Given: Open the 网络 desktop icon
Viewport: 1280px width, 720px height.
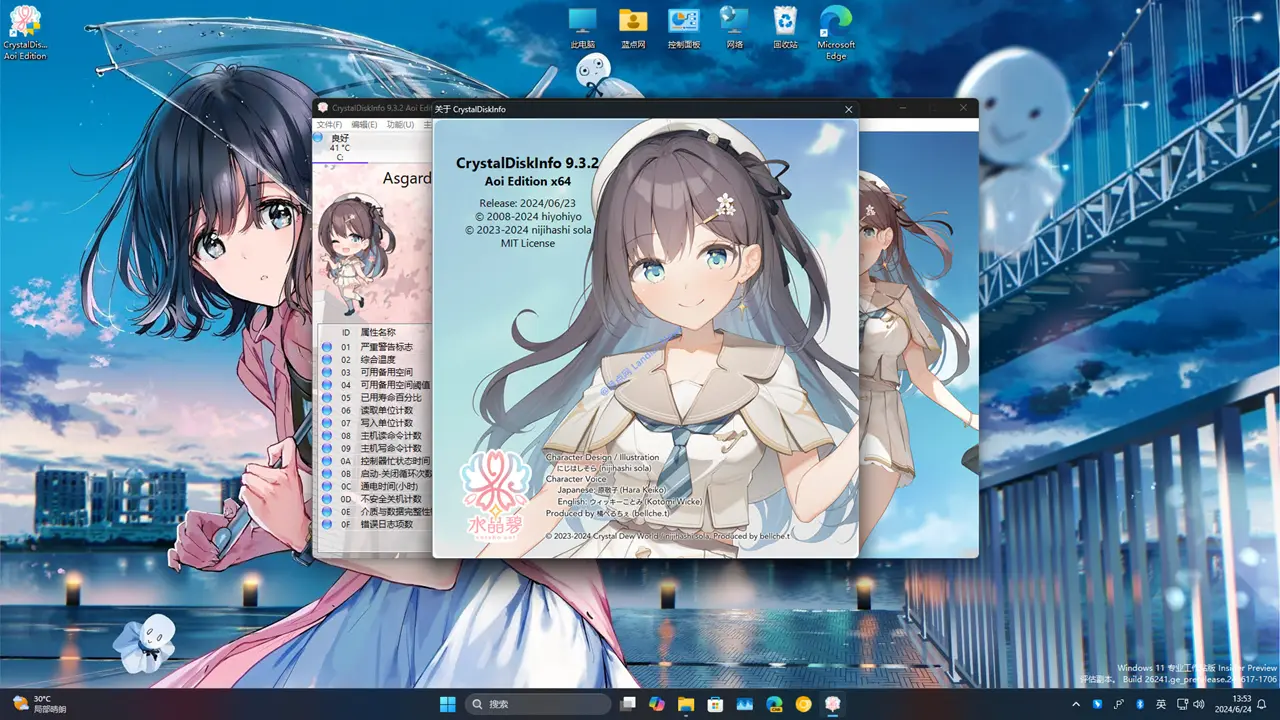Looking at the screenshot, I should (735, 28).
